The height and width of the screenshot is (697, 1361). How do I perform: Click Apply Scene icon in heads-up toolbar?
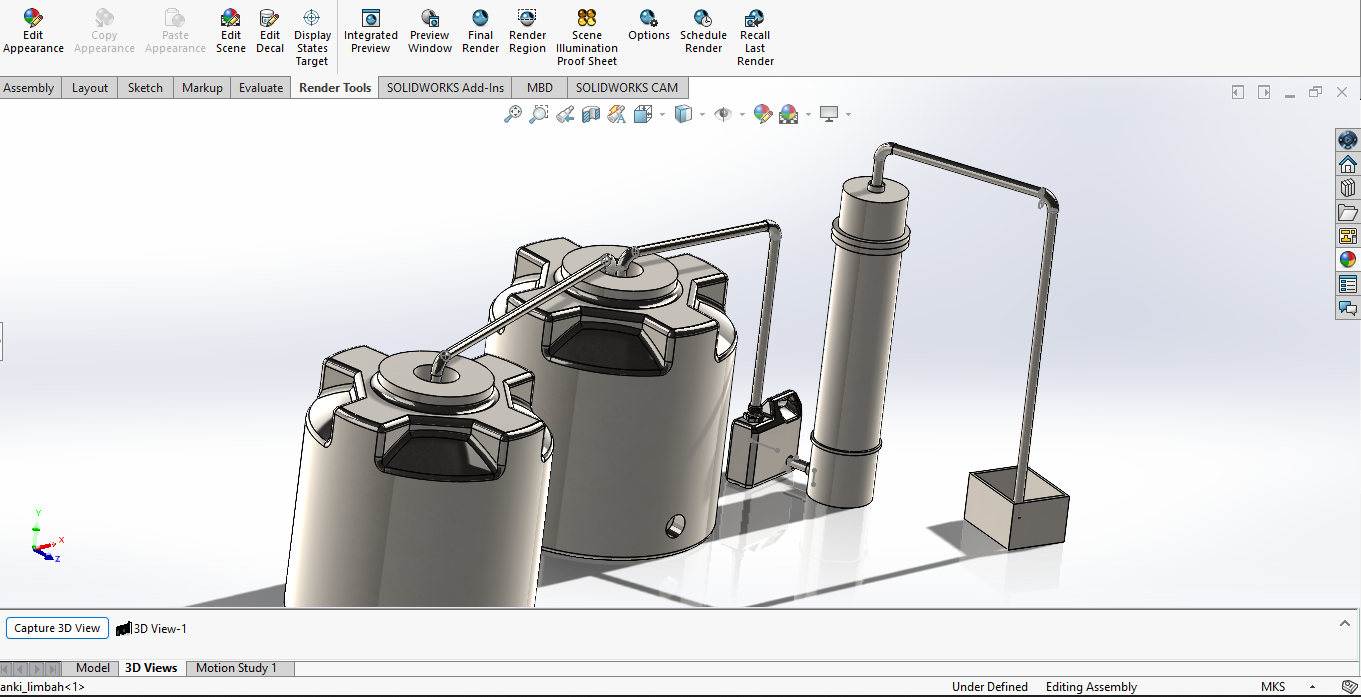(788, 114)
